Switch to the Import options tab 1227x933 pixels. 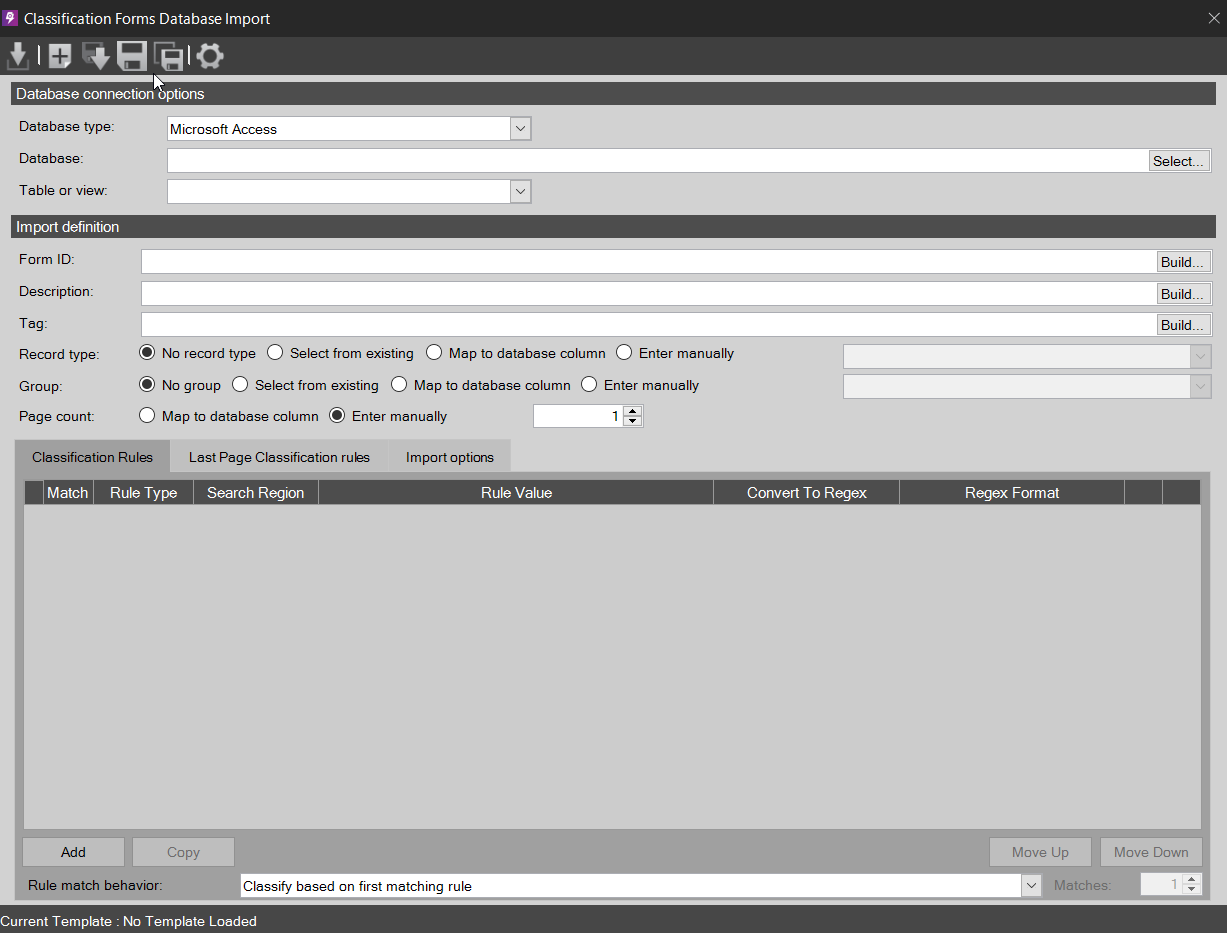[x=450, y=457]
